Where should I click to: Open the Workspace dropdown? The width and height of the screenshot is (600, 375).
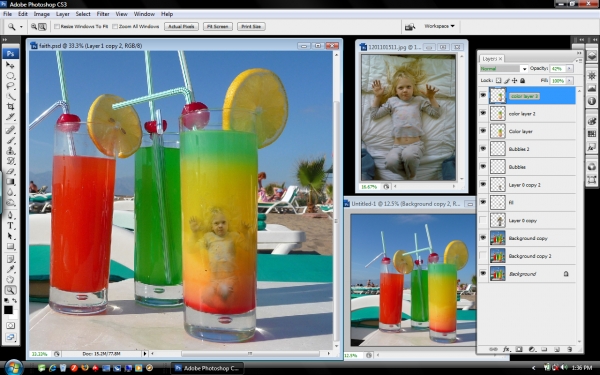(439, 26)
